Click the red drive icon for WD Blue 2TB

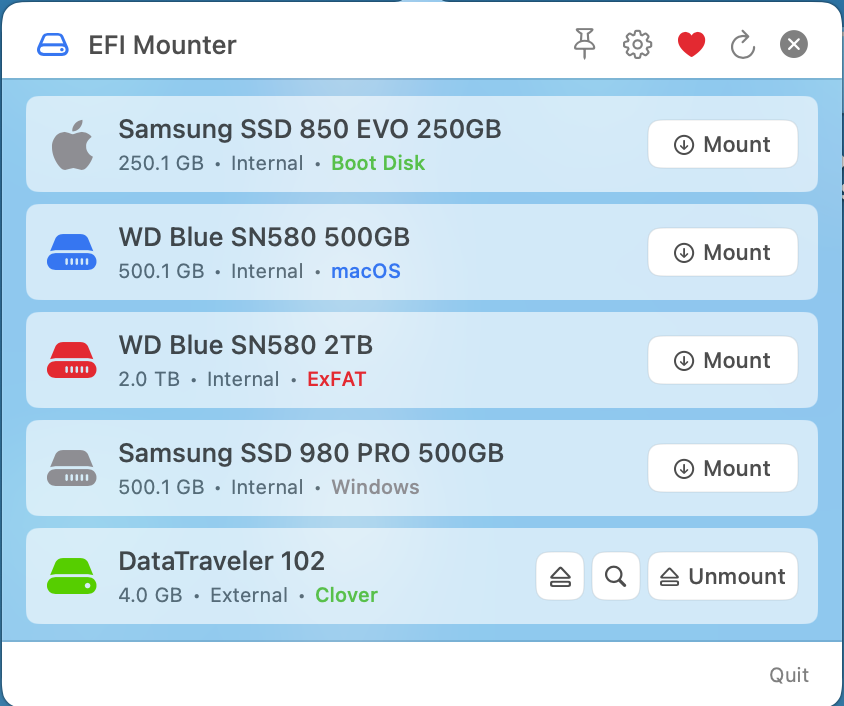point(72,360)
